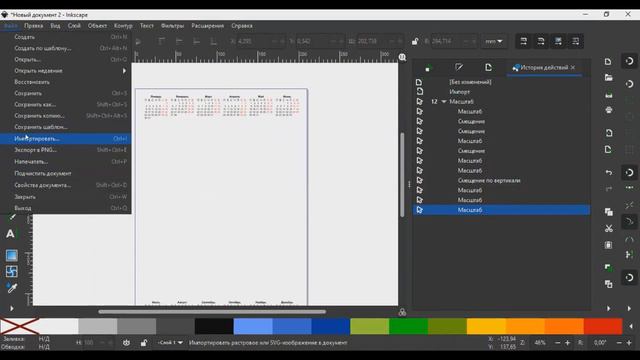This screenshot has width=640, height=360.
Task: Switch to История действий tab
Action: 544,67
